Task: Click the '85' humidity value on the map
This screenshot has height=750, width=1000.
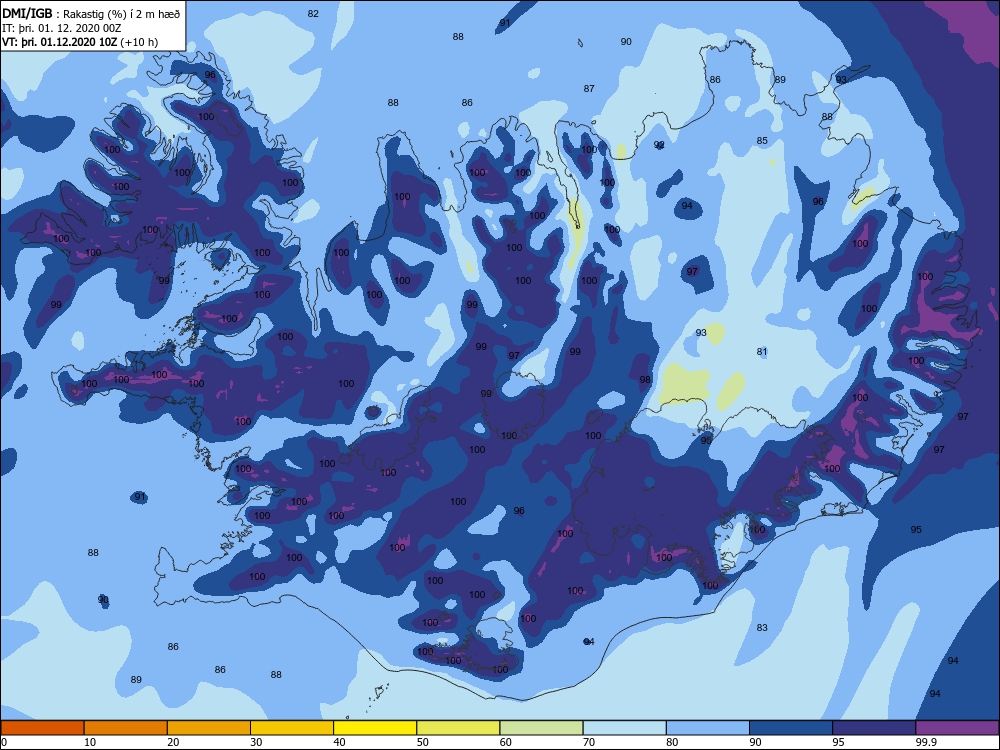Action: tap(761, 141)
